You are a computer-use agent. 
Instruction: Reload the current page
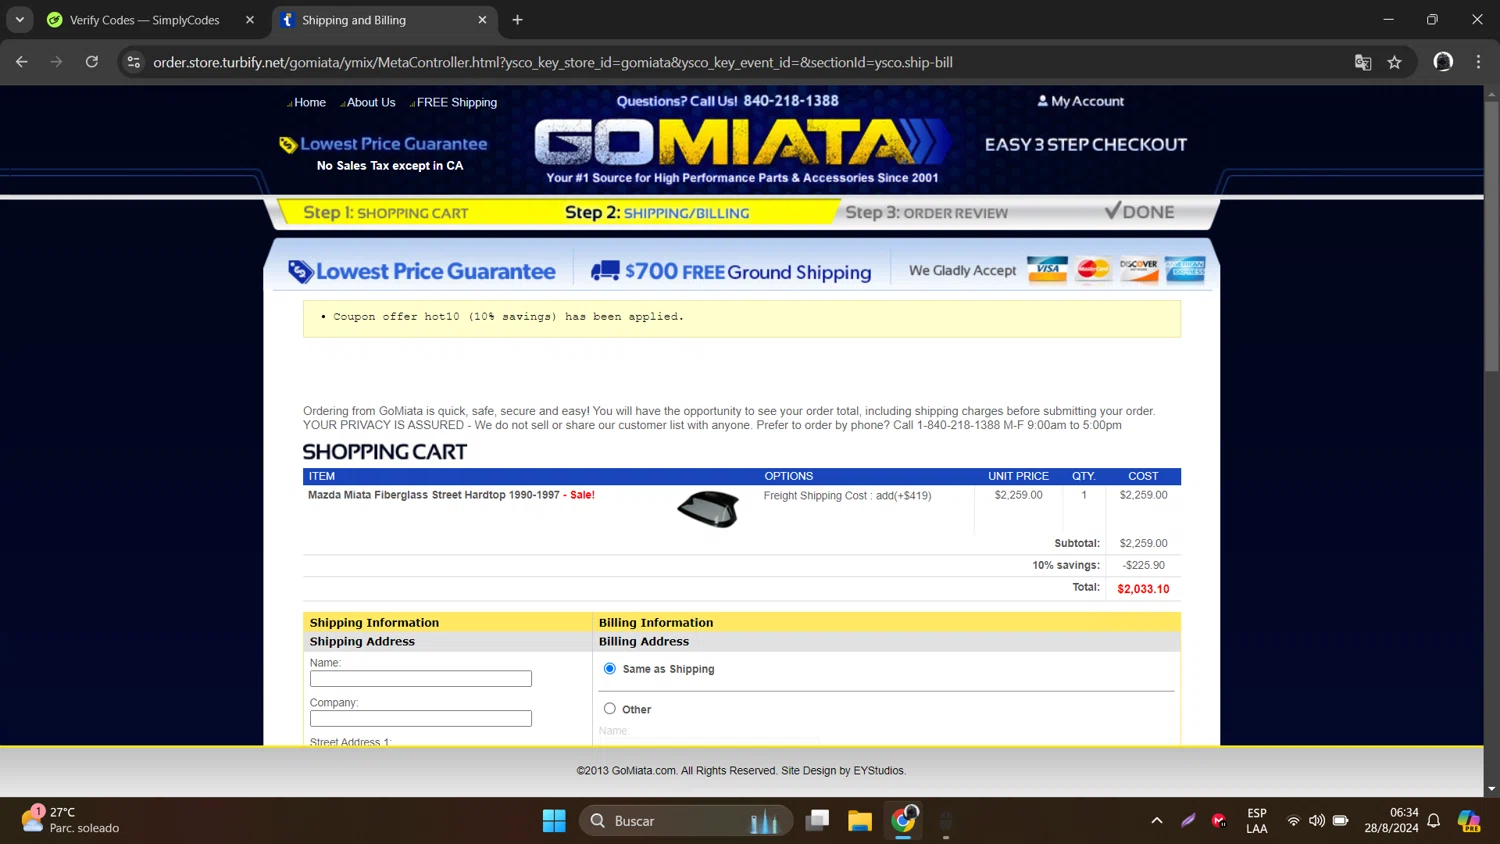(92, 62)
